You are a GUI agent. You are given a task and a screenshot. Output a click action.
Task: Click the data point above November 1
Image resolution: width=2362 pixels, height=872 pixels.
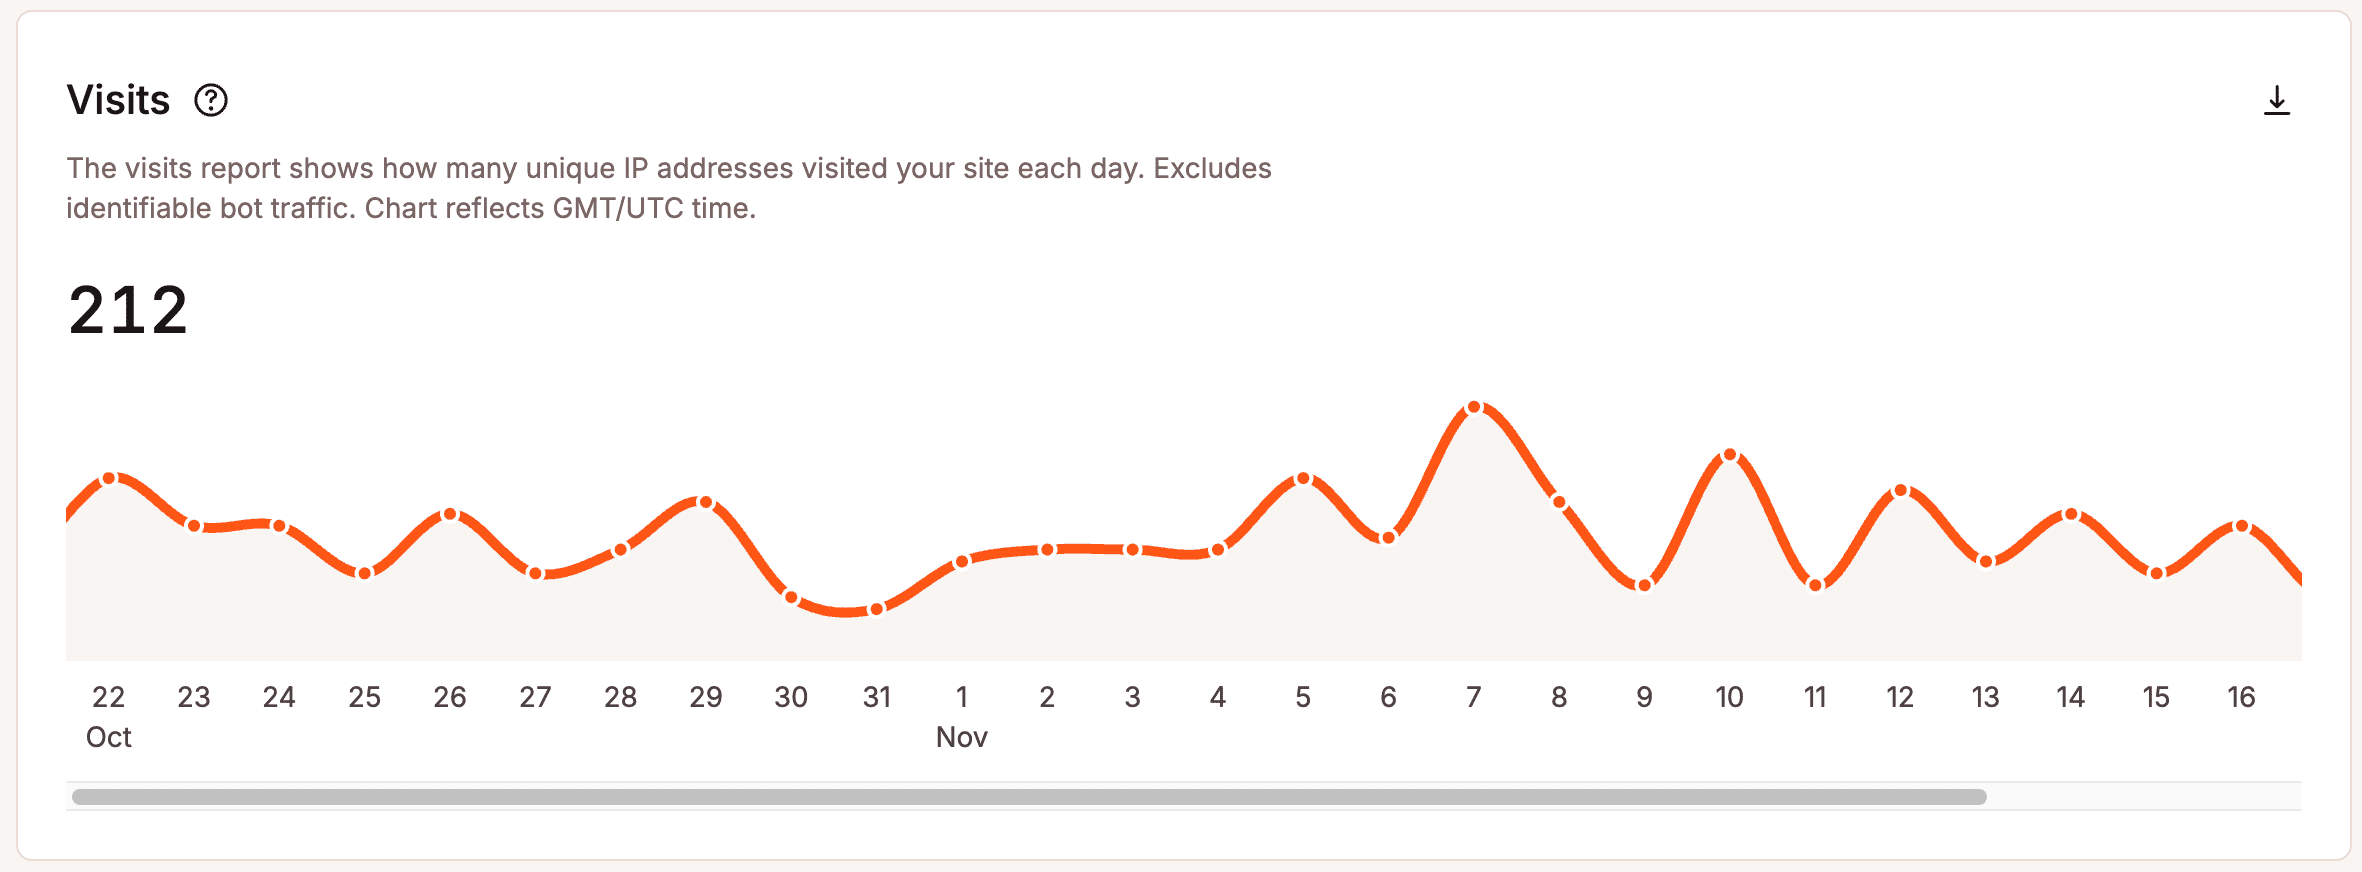point(962,560)
